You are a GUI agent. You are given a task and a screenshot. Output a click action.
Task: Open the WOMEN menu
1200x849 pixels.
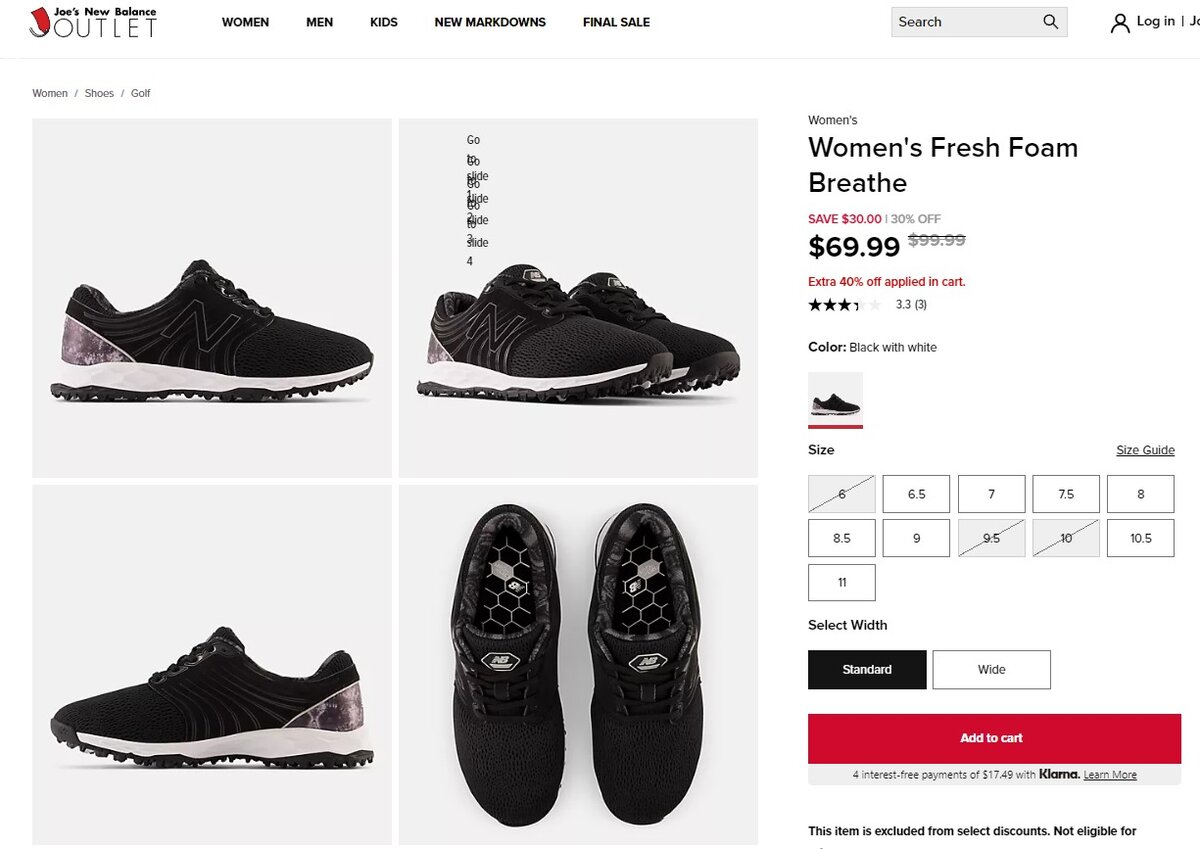click(x=245, y=22)
